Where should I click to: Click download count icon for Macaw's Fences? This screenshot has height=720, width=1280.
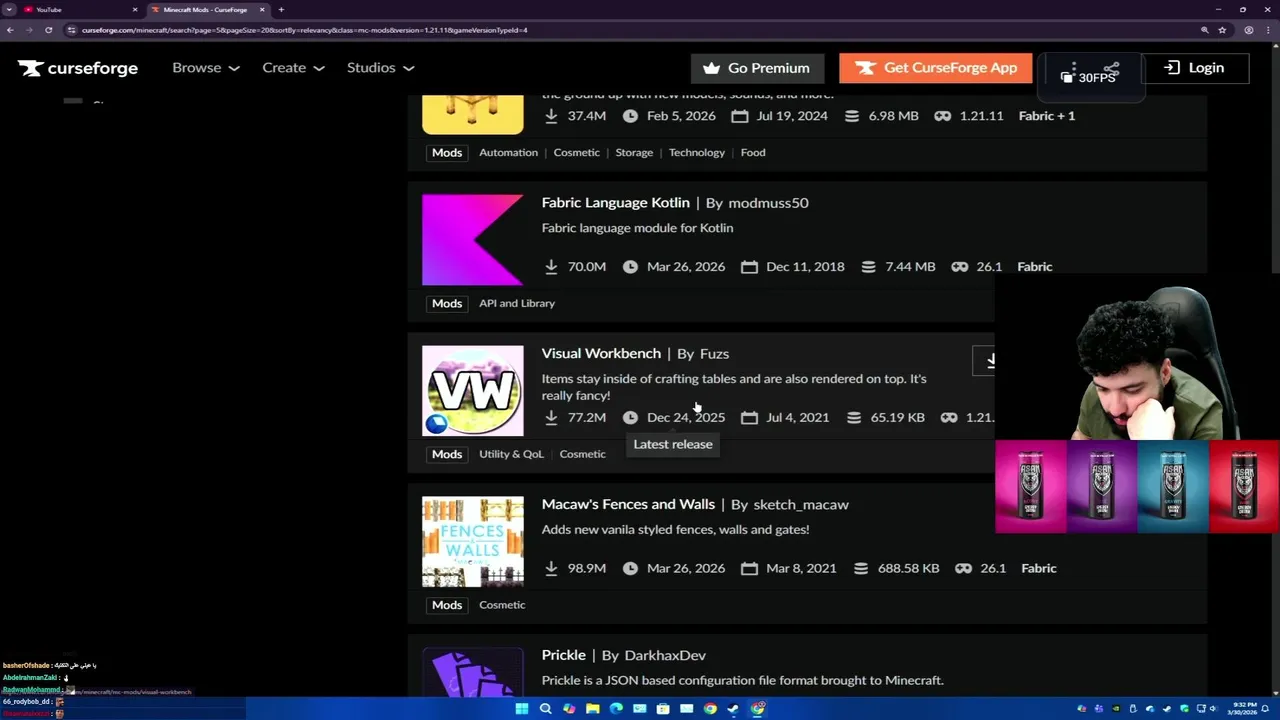pyautogui.click(x=551, y=568)
